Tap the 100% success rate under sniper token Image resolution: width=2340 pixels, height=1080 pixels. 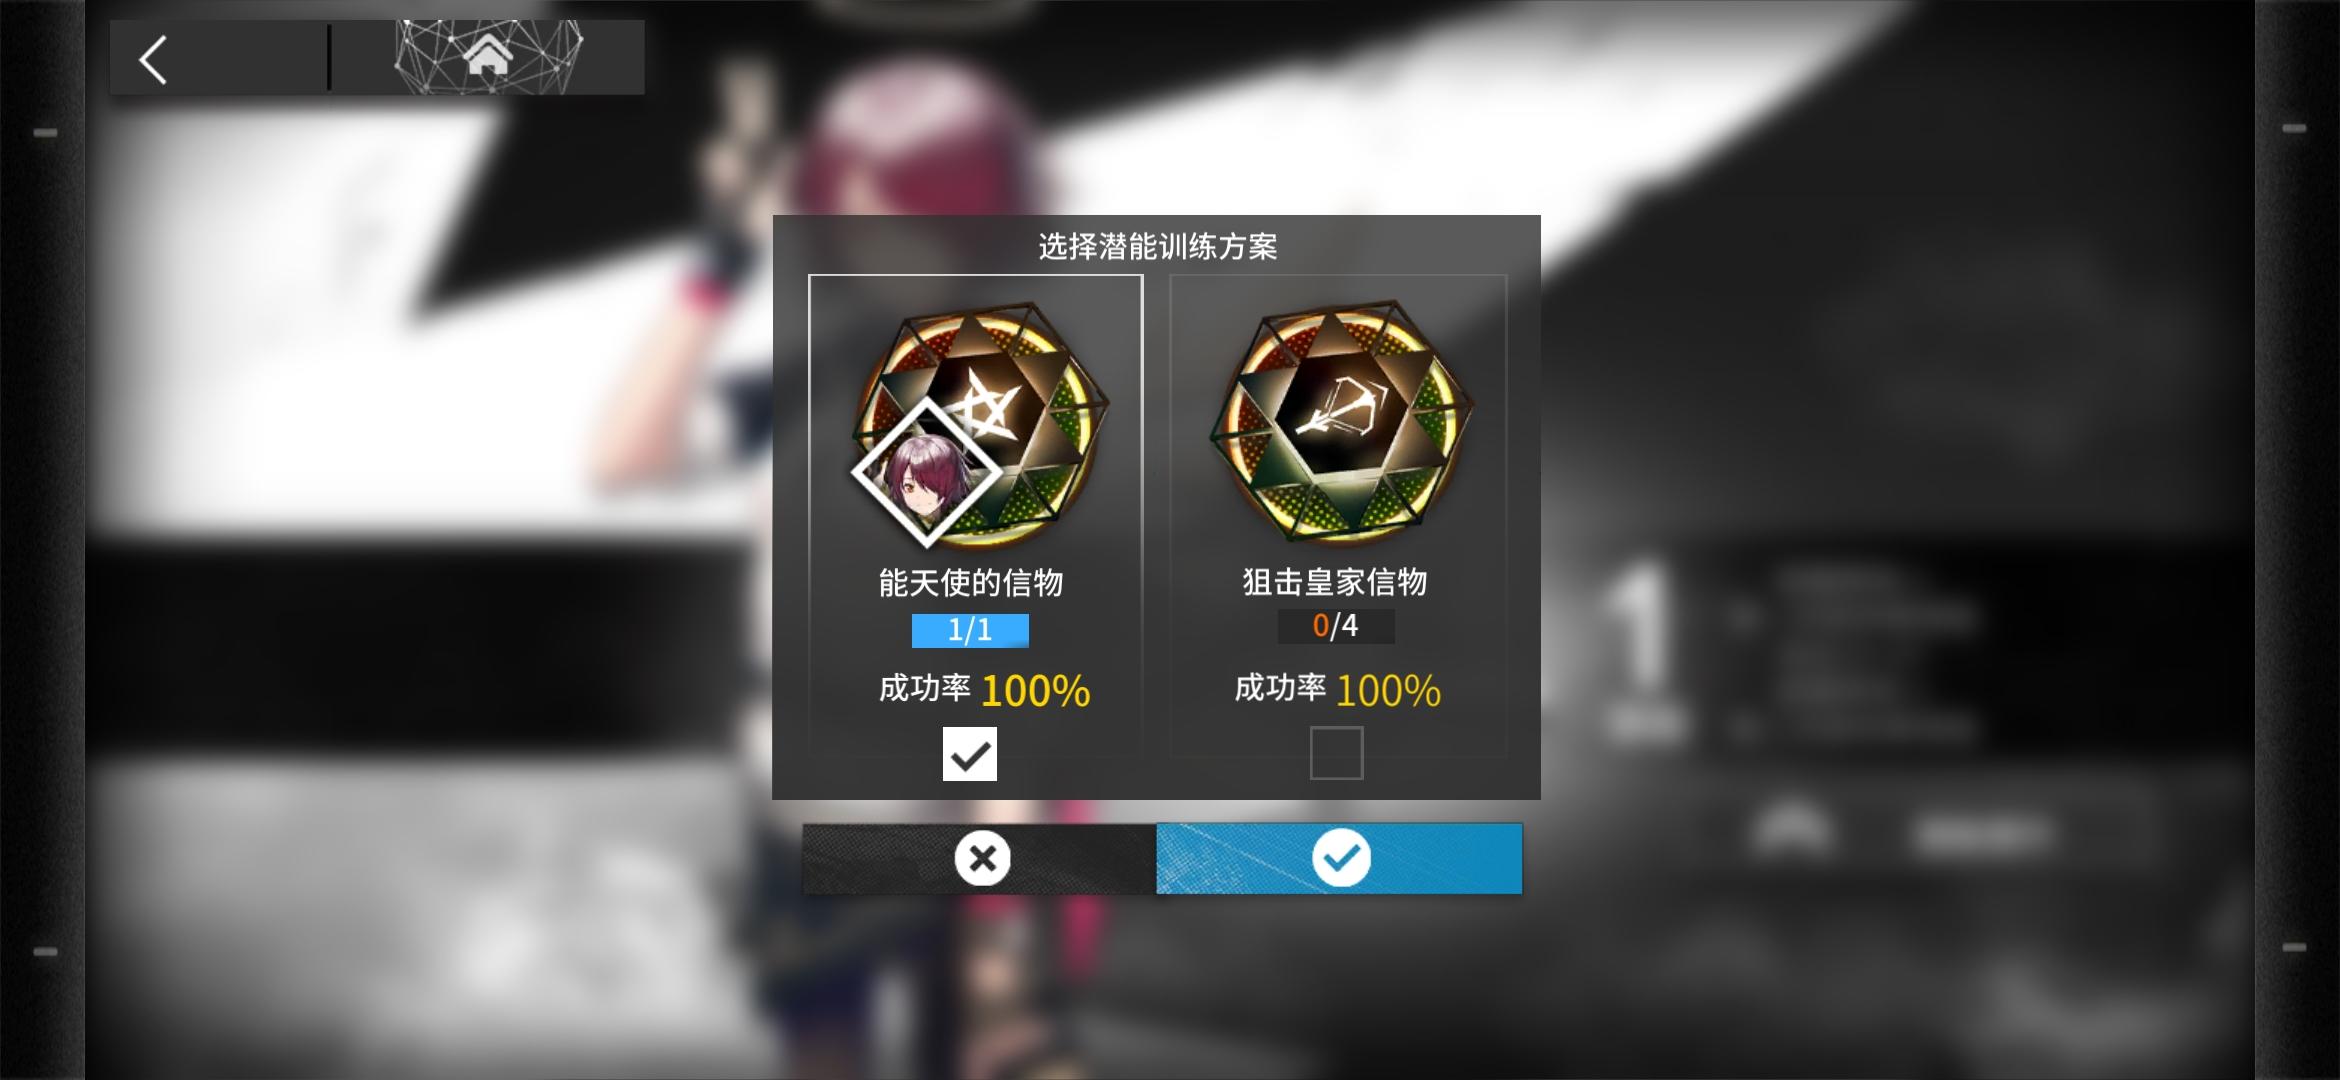(1389, 691)
